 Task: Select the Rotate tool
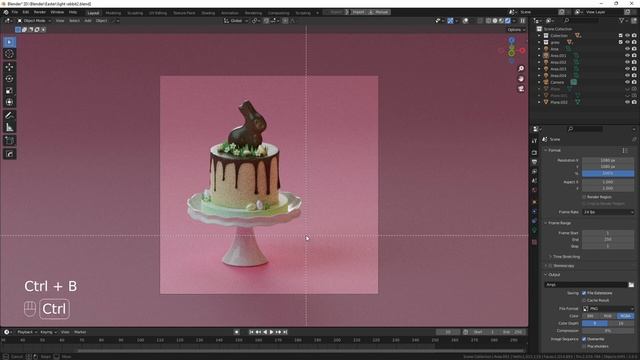pos(9,79)
